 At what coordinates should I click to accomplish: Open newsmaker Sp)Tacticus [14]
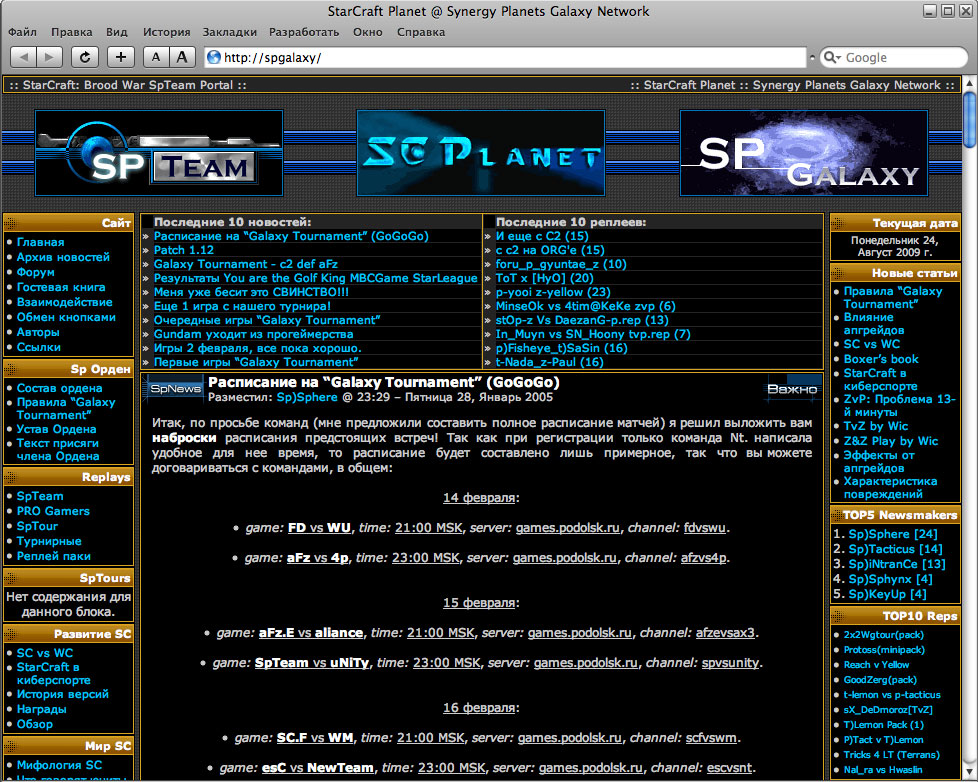pyautogui.click(x=895, y=549)
